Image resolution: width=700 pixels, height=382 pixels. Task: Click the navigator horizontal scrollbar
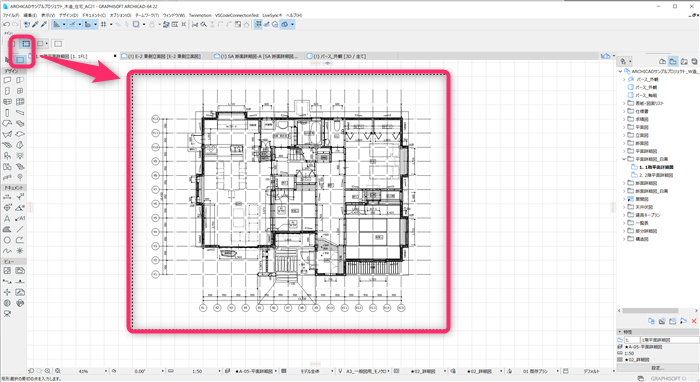coord(650,311)
